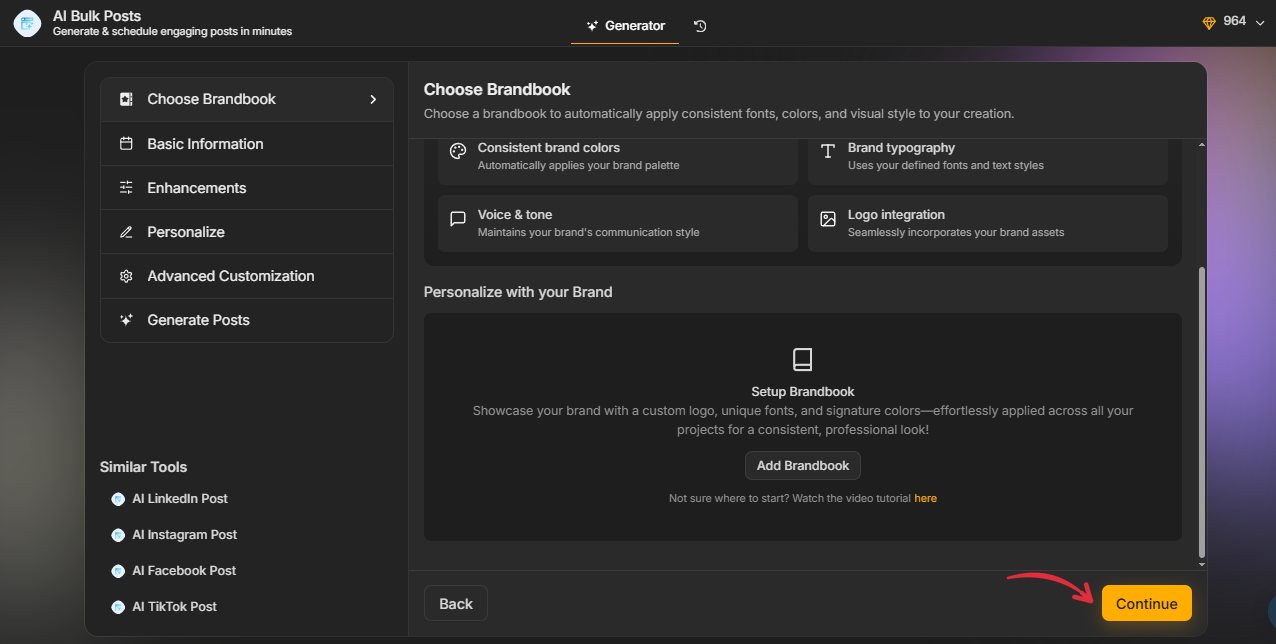Screen dimensions: 1276x644
Task: Click the Consistent brand colors palette icon
Action: [458, 151]
